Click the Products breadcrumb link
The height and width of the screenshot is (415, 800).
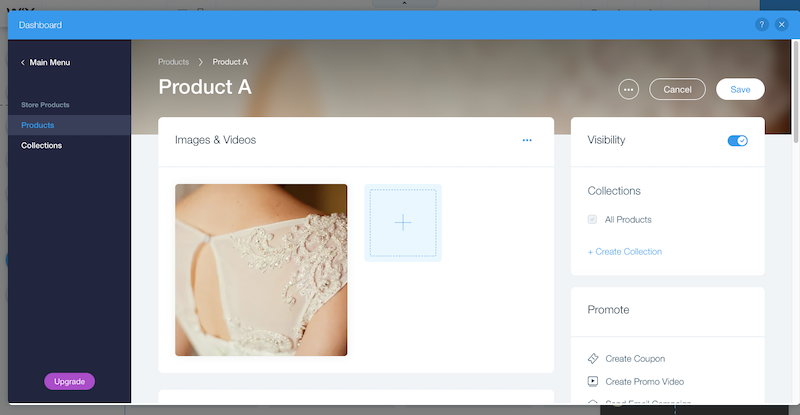tap(174, 62)
